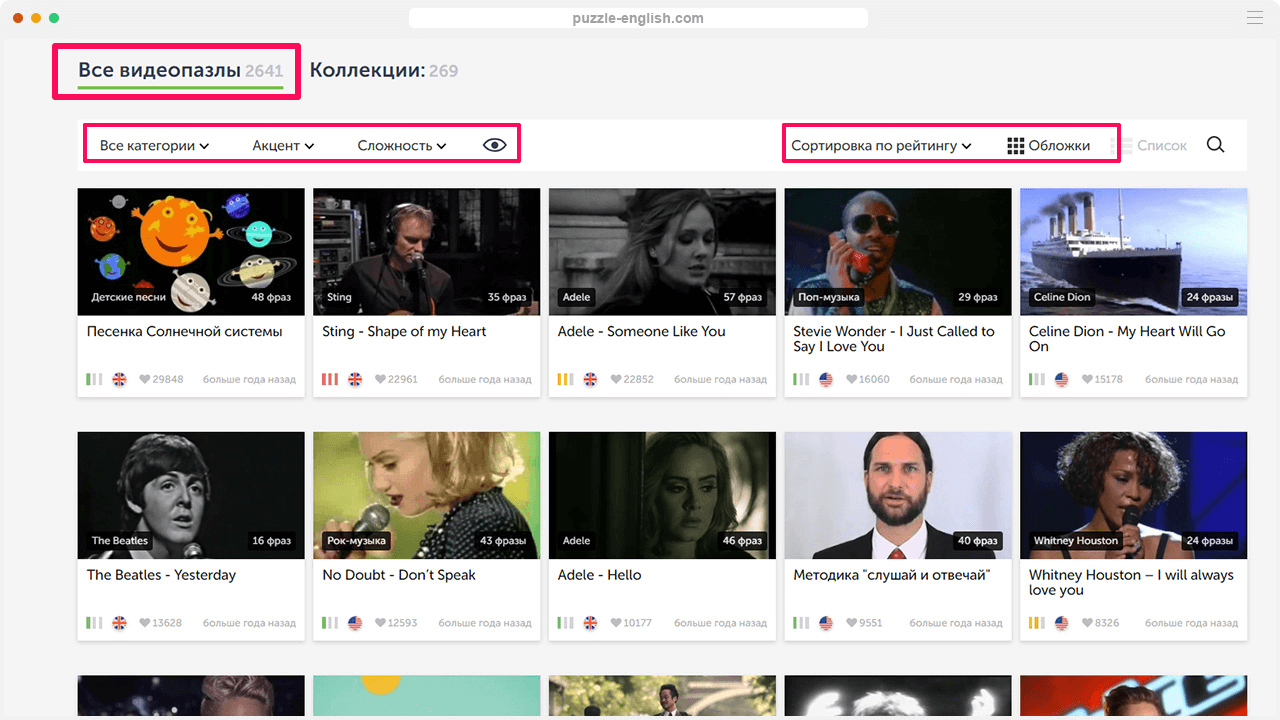The width and height of the screenshot is (1280, 720).
Task: Click heart icon on Adele - Hello card
Action: (616, 623)
